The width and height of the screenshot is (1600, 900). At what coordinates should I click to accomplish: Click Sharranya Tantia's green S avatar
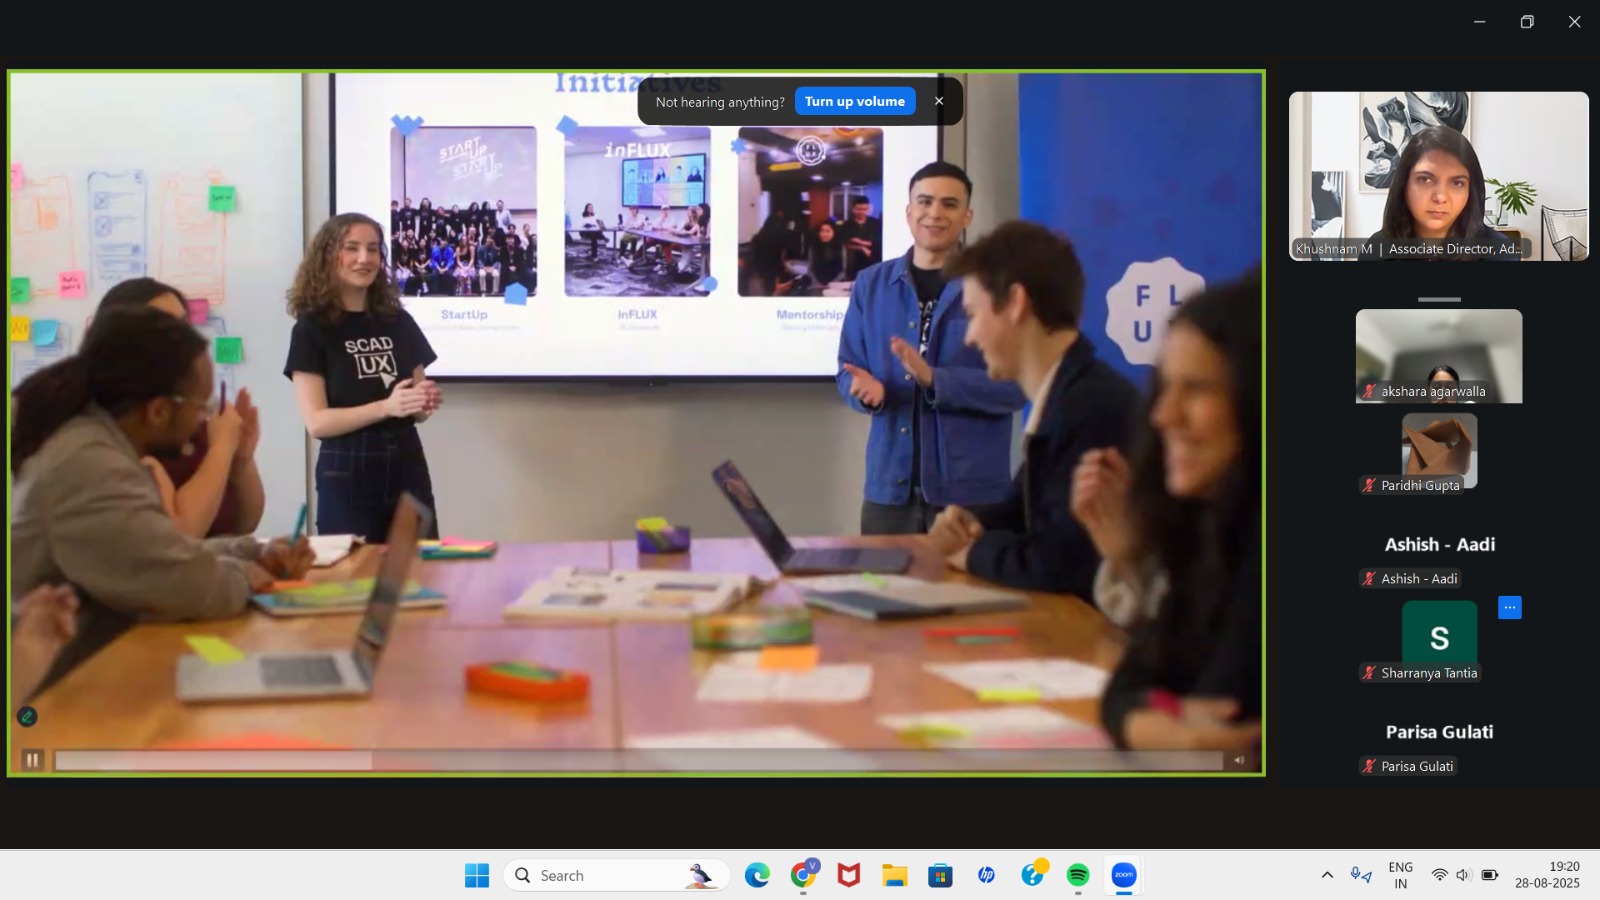(x=1439, y=637)
